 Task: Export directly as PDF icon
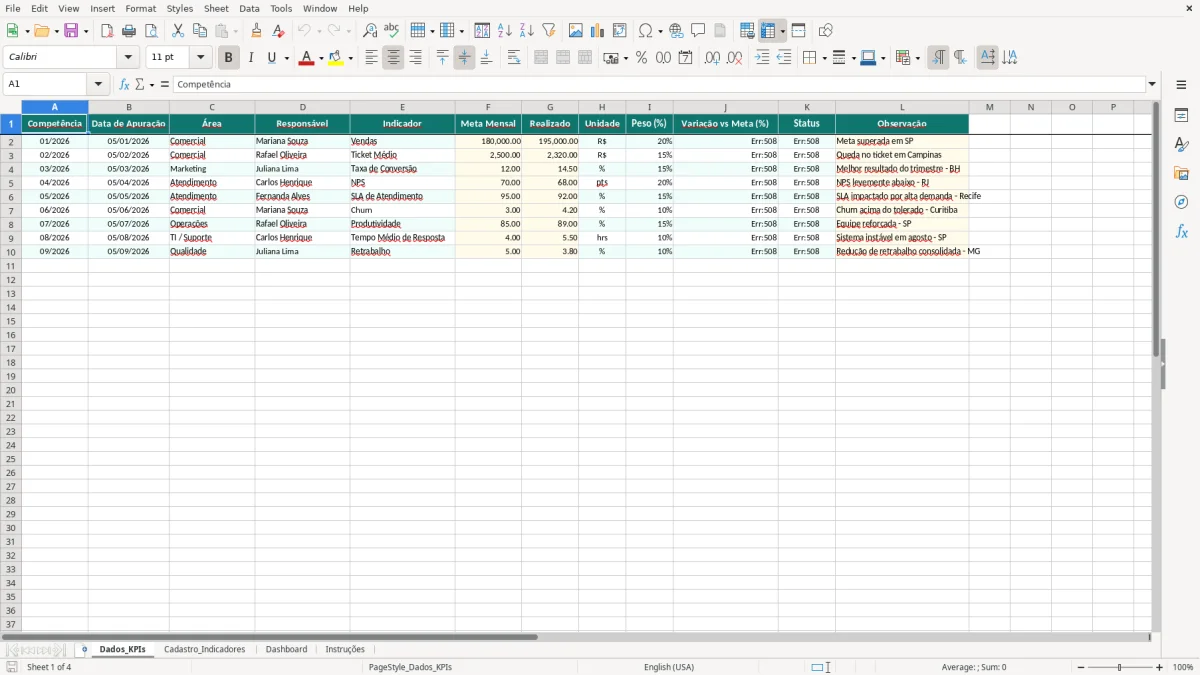(107, 31)
